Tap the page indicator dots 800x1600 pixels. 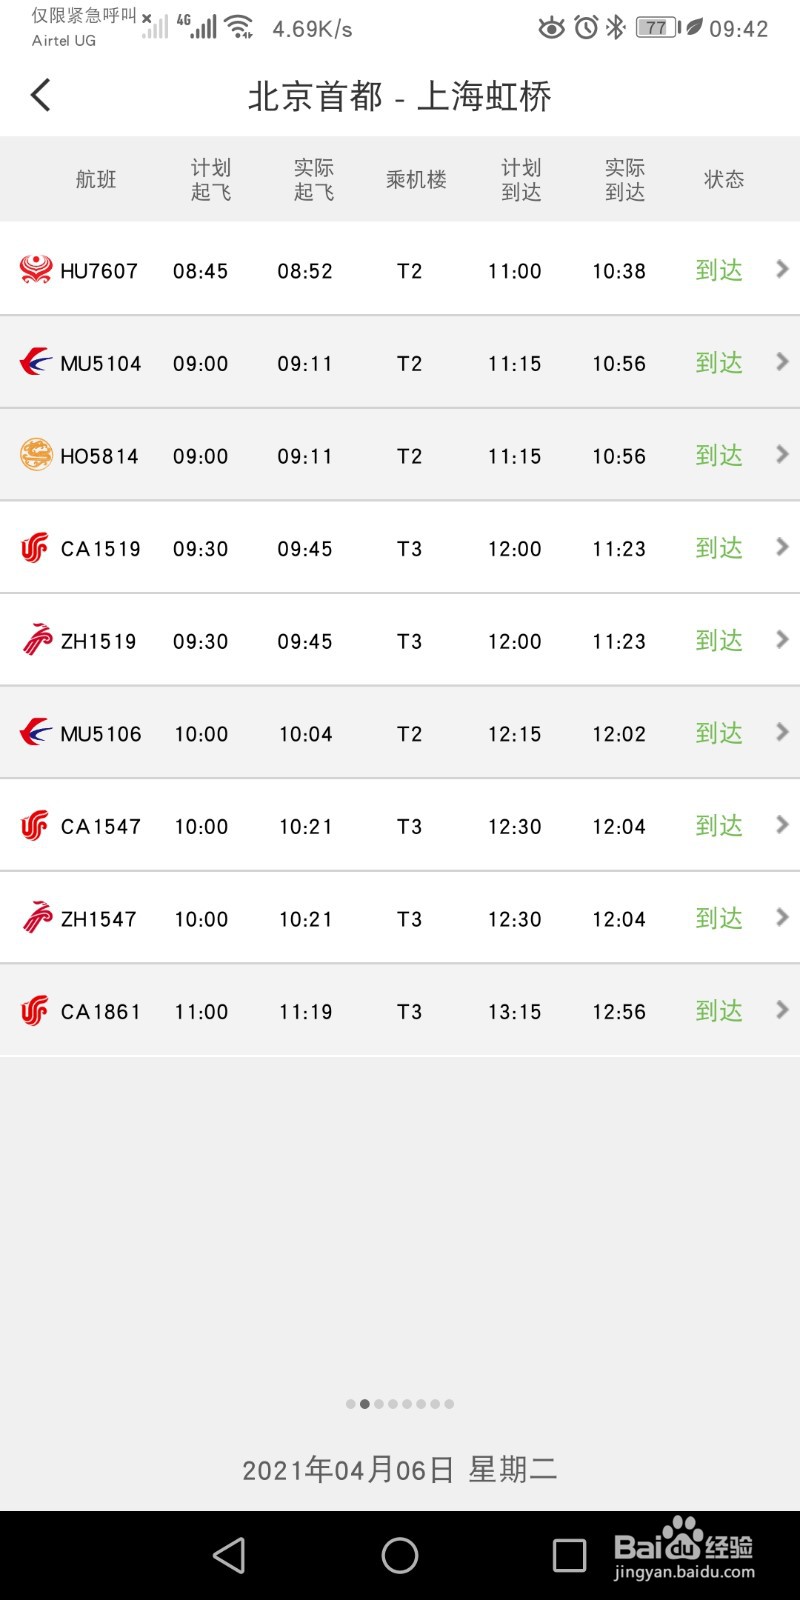pyautogui.click(x=400, y=1404)
